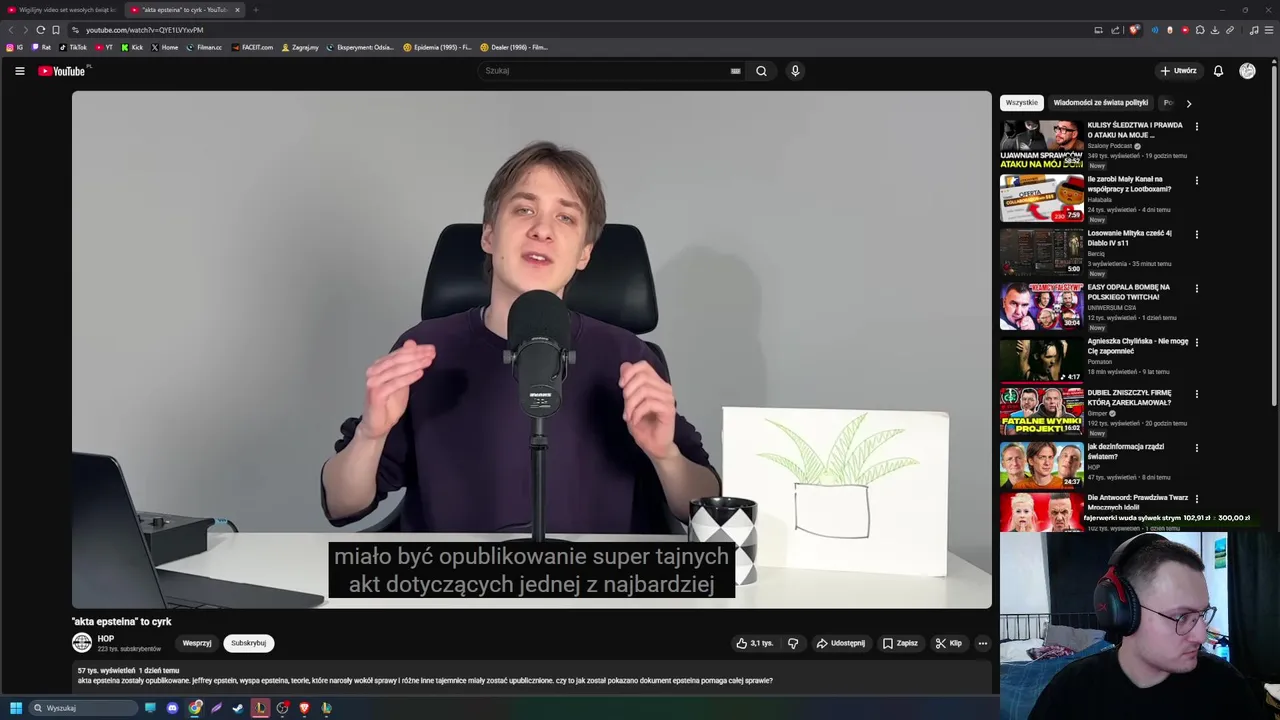The width and height of the screenshot is (1280, 720).
Task: Open options for DUBIEL ZNISZCZYŁ FIRMĘ video
Action: (1197, 394)
